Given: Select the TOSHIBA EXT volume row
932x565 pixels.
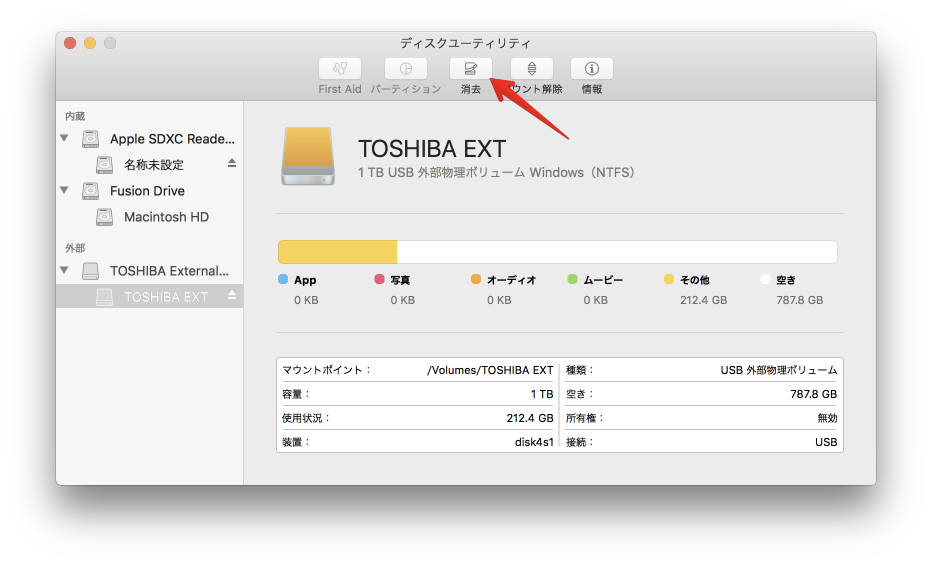Looking at the screenshot, I should coord(149,296).
